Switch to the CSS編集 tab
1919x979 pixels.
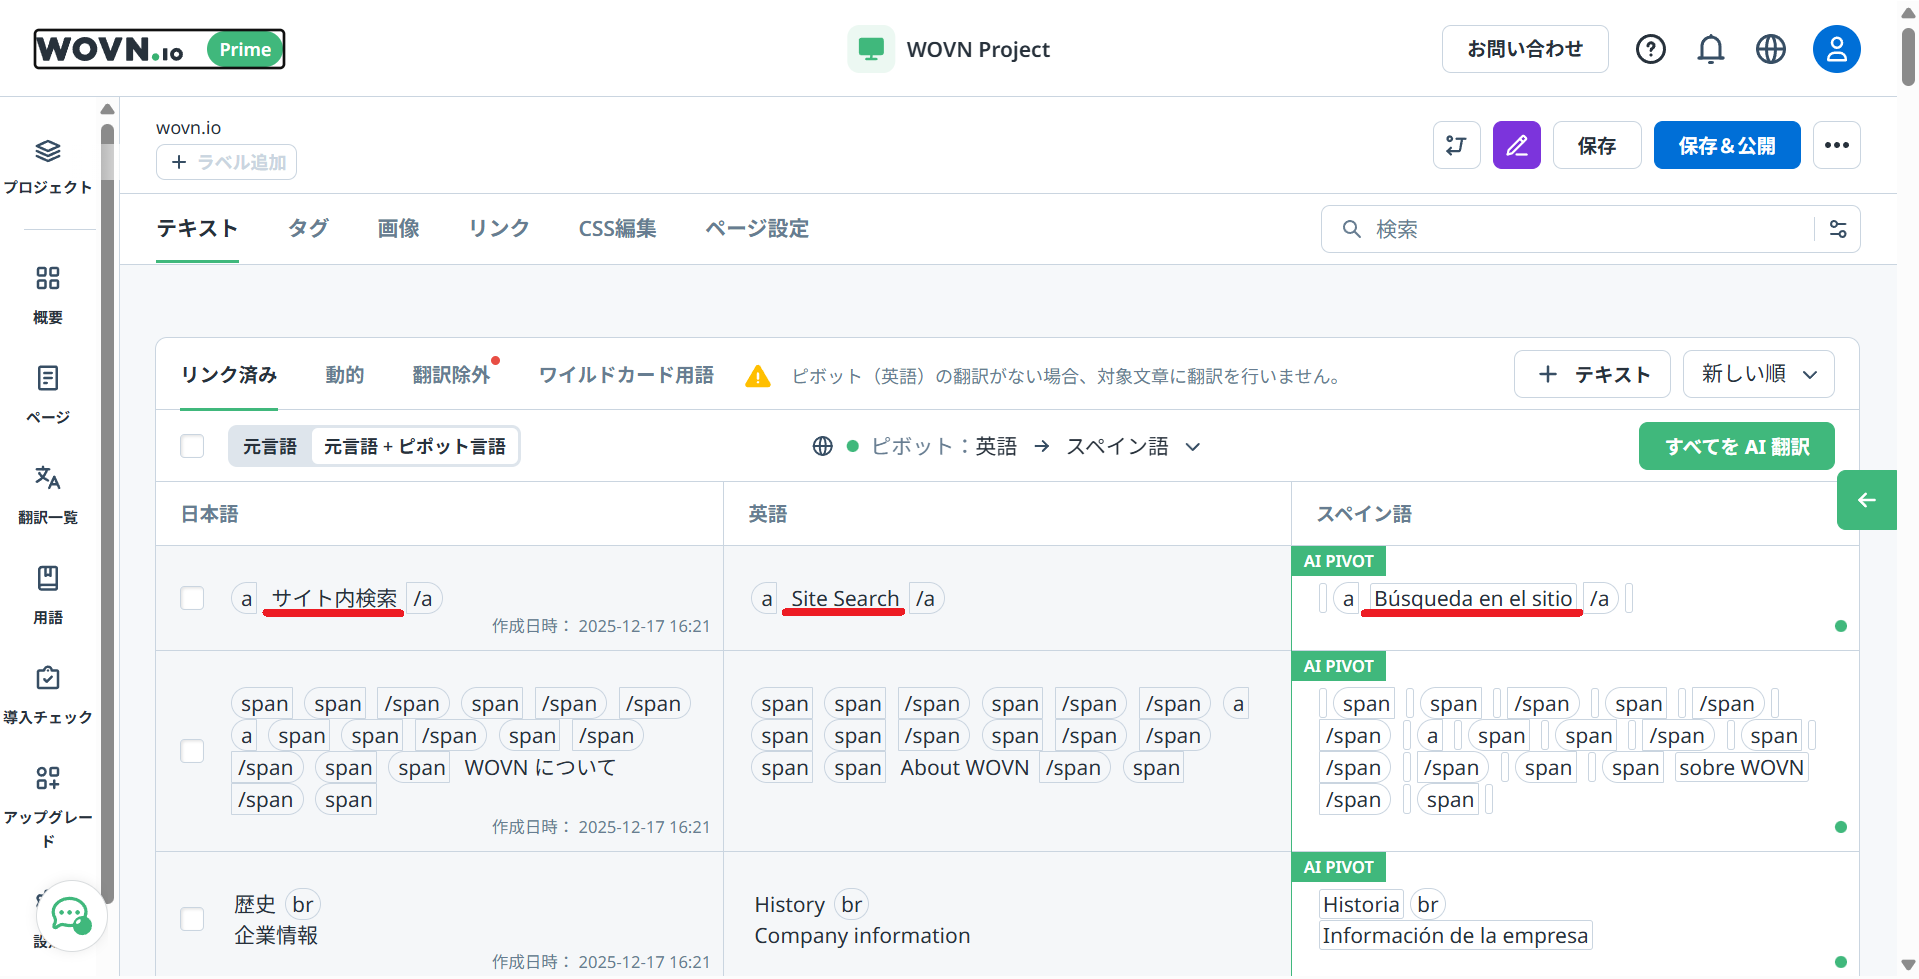[x=617, y=229]
